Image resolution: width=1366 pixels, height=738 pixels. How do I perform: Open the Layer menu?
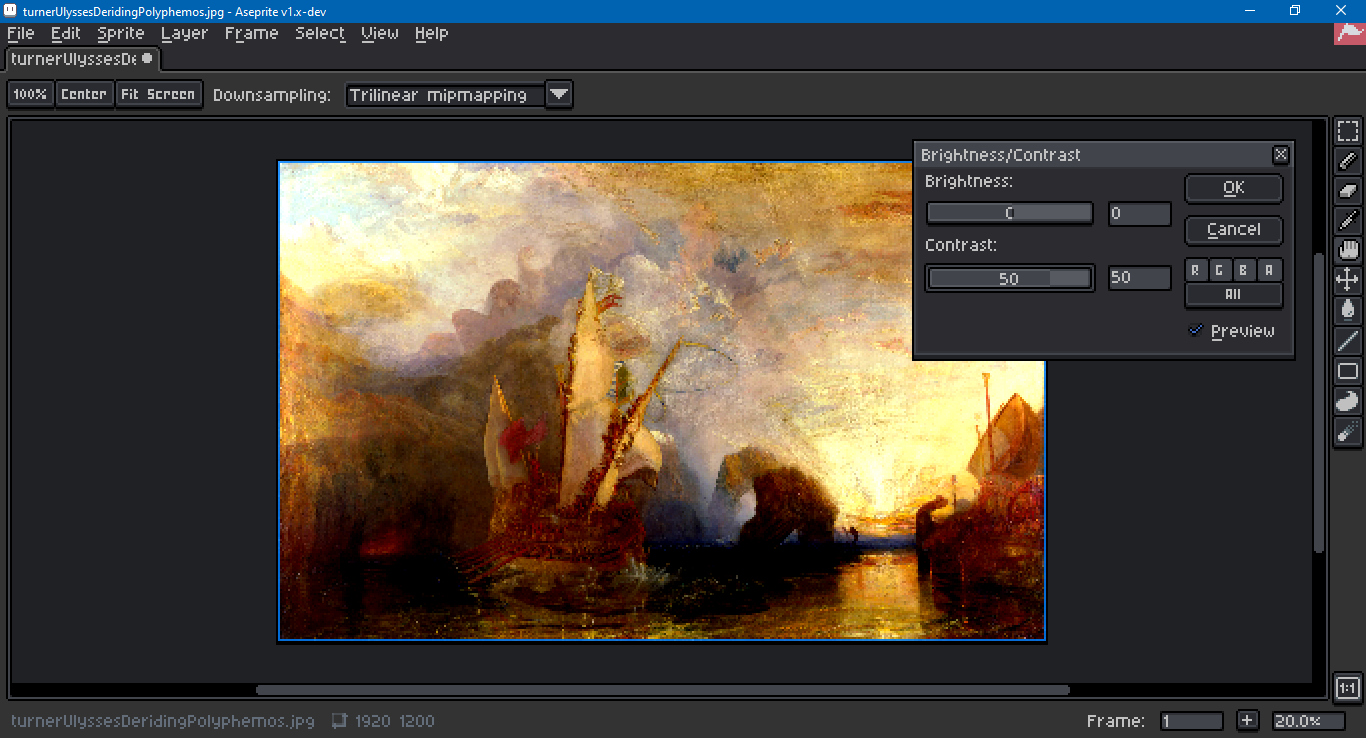pyautogui.click(x=184, y=33)
